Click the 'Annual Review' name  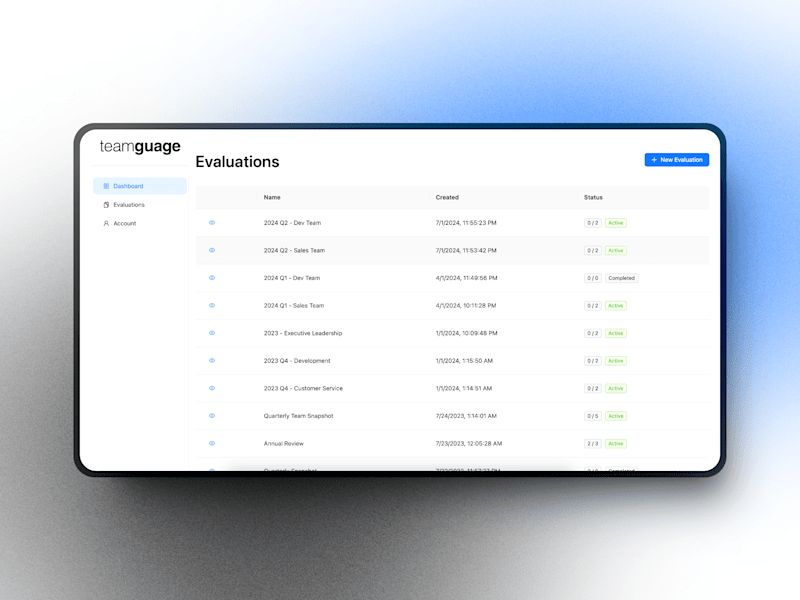tap(284, 443)
